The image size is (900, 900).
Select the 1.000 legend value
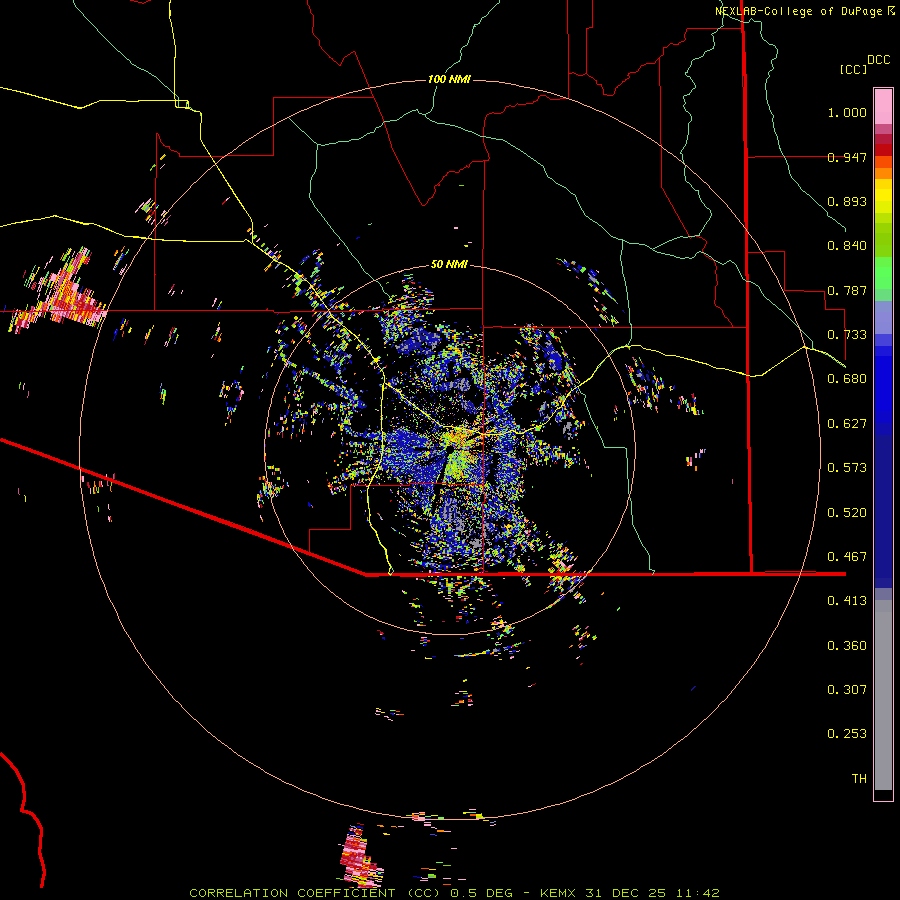click(847, 112)
